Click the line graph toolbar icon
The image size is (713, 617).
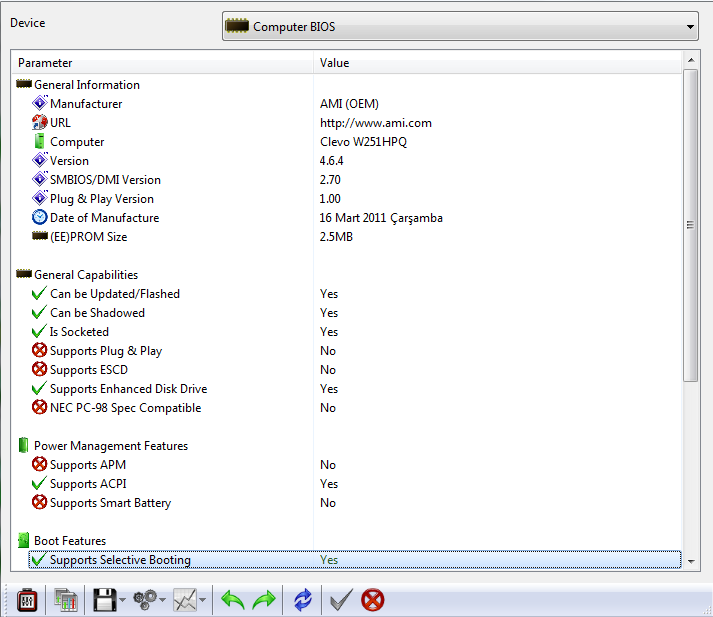tap(185, 600)
